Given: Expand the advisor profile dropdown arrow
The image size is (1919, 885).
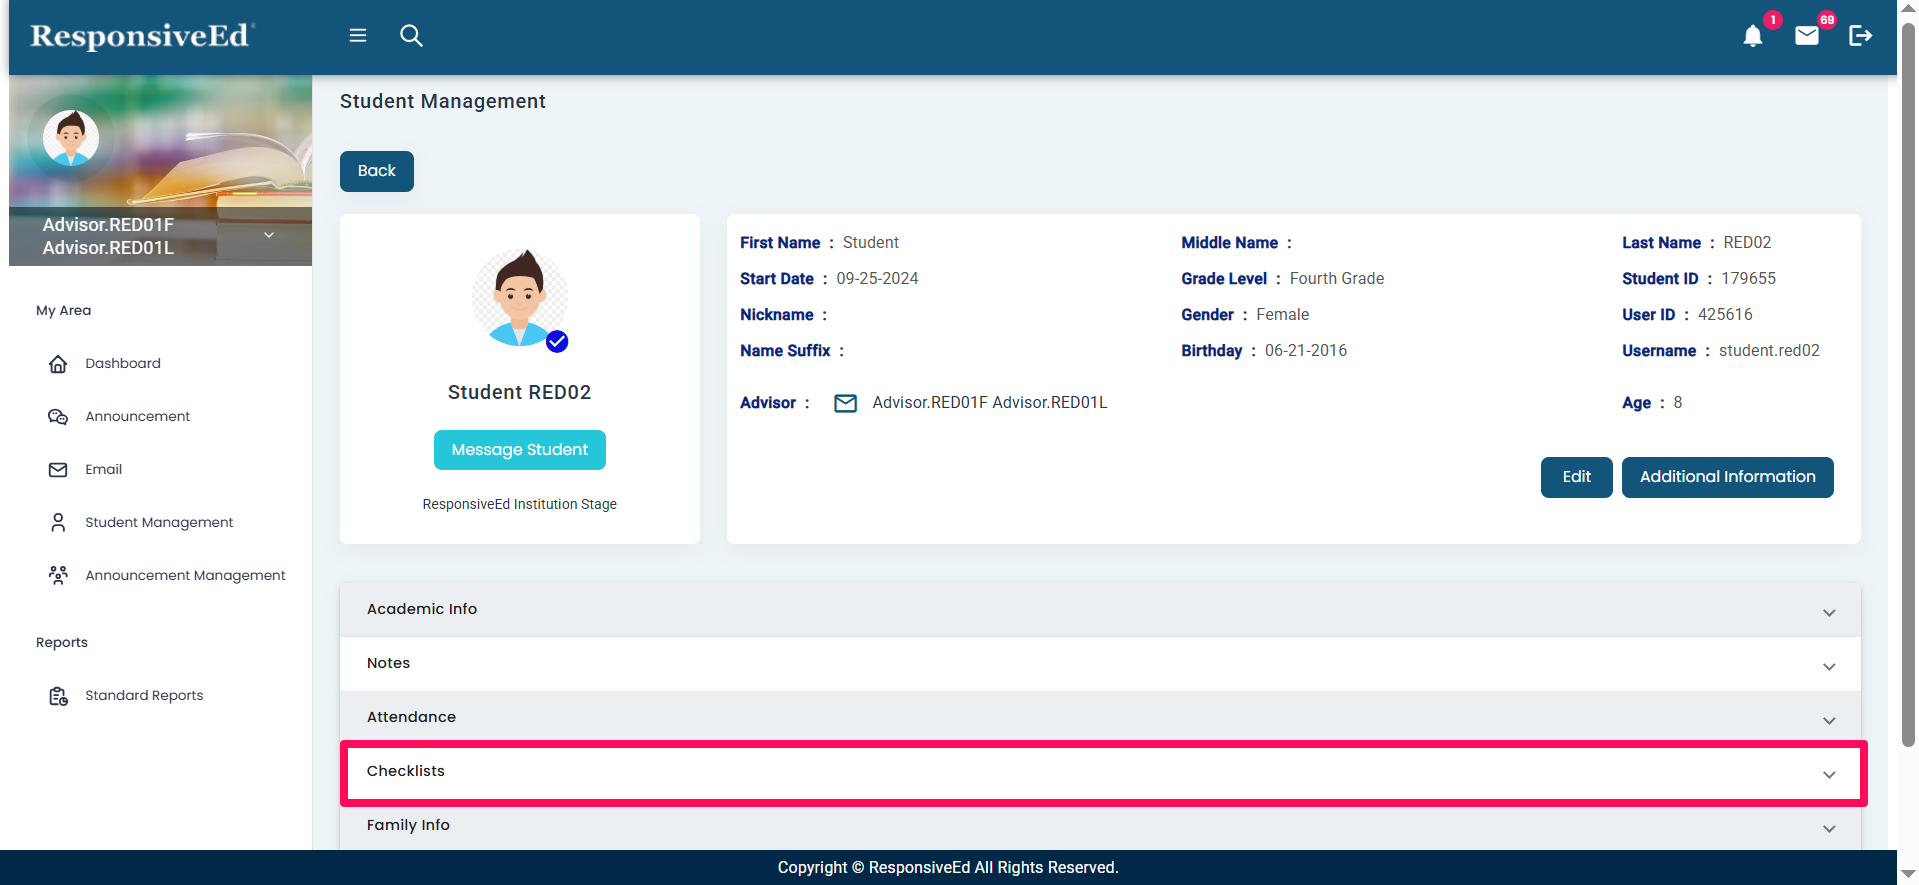Looking at the screenshot, I should (269, 235).
